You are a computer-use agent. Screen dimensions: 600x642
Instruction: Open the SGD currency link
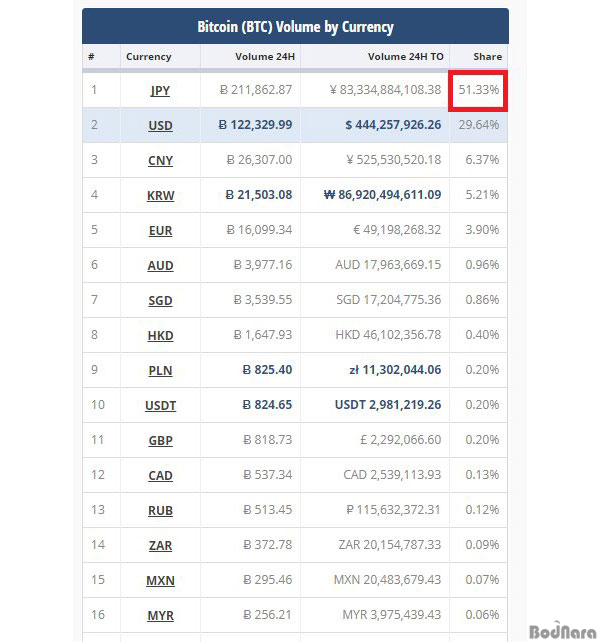coord(160,300)
